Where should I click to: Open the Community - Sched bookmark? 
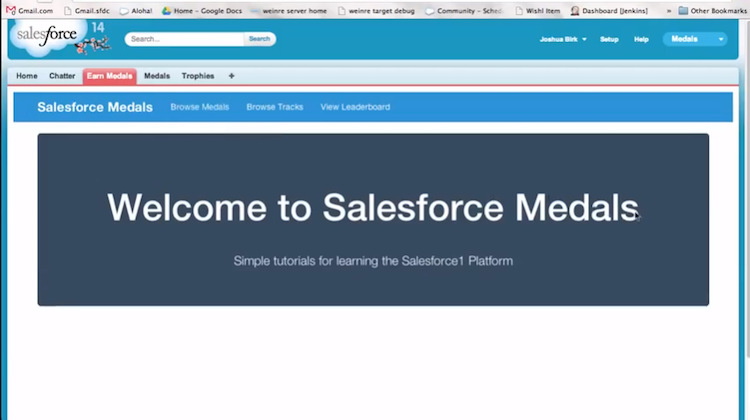click(463, 11)
